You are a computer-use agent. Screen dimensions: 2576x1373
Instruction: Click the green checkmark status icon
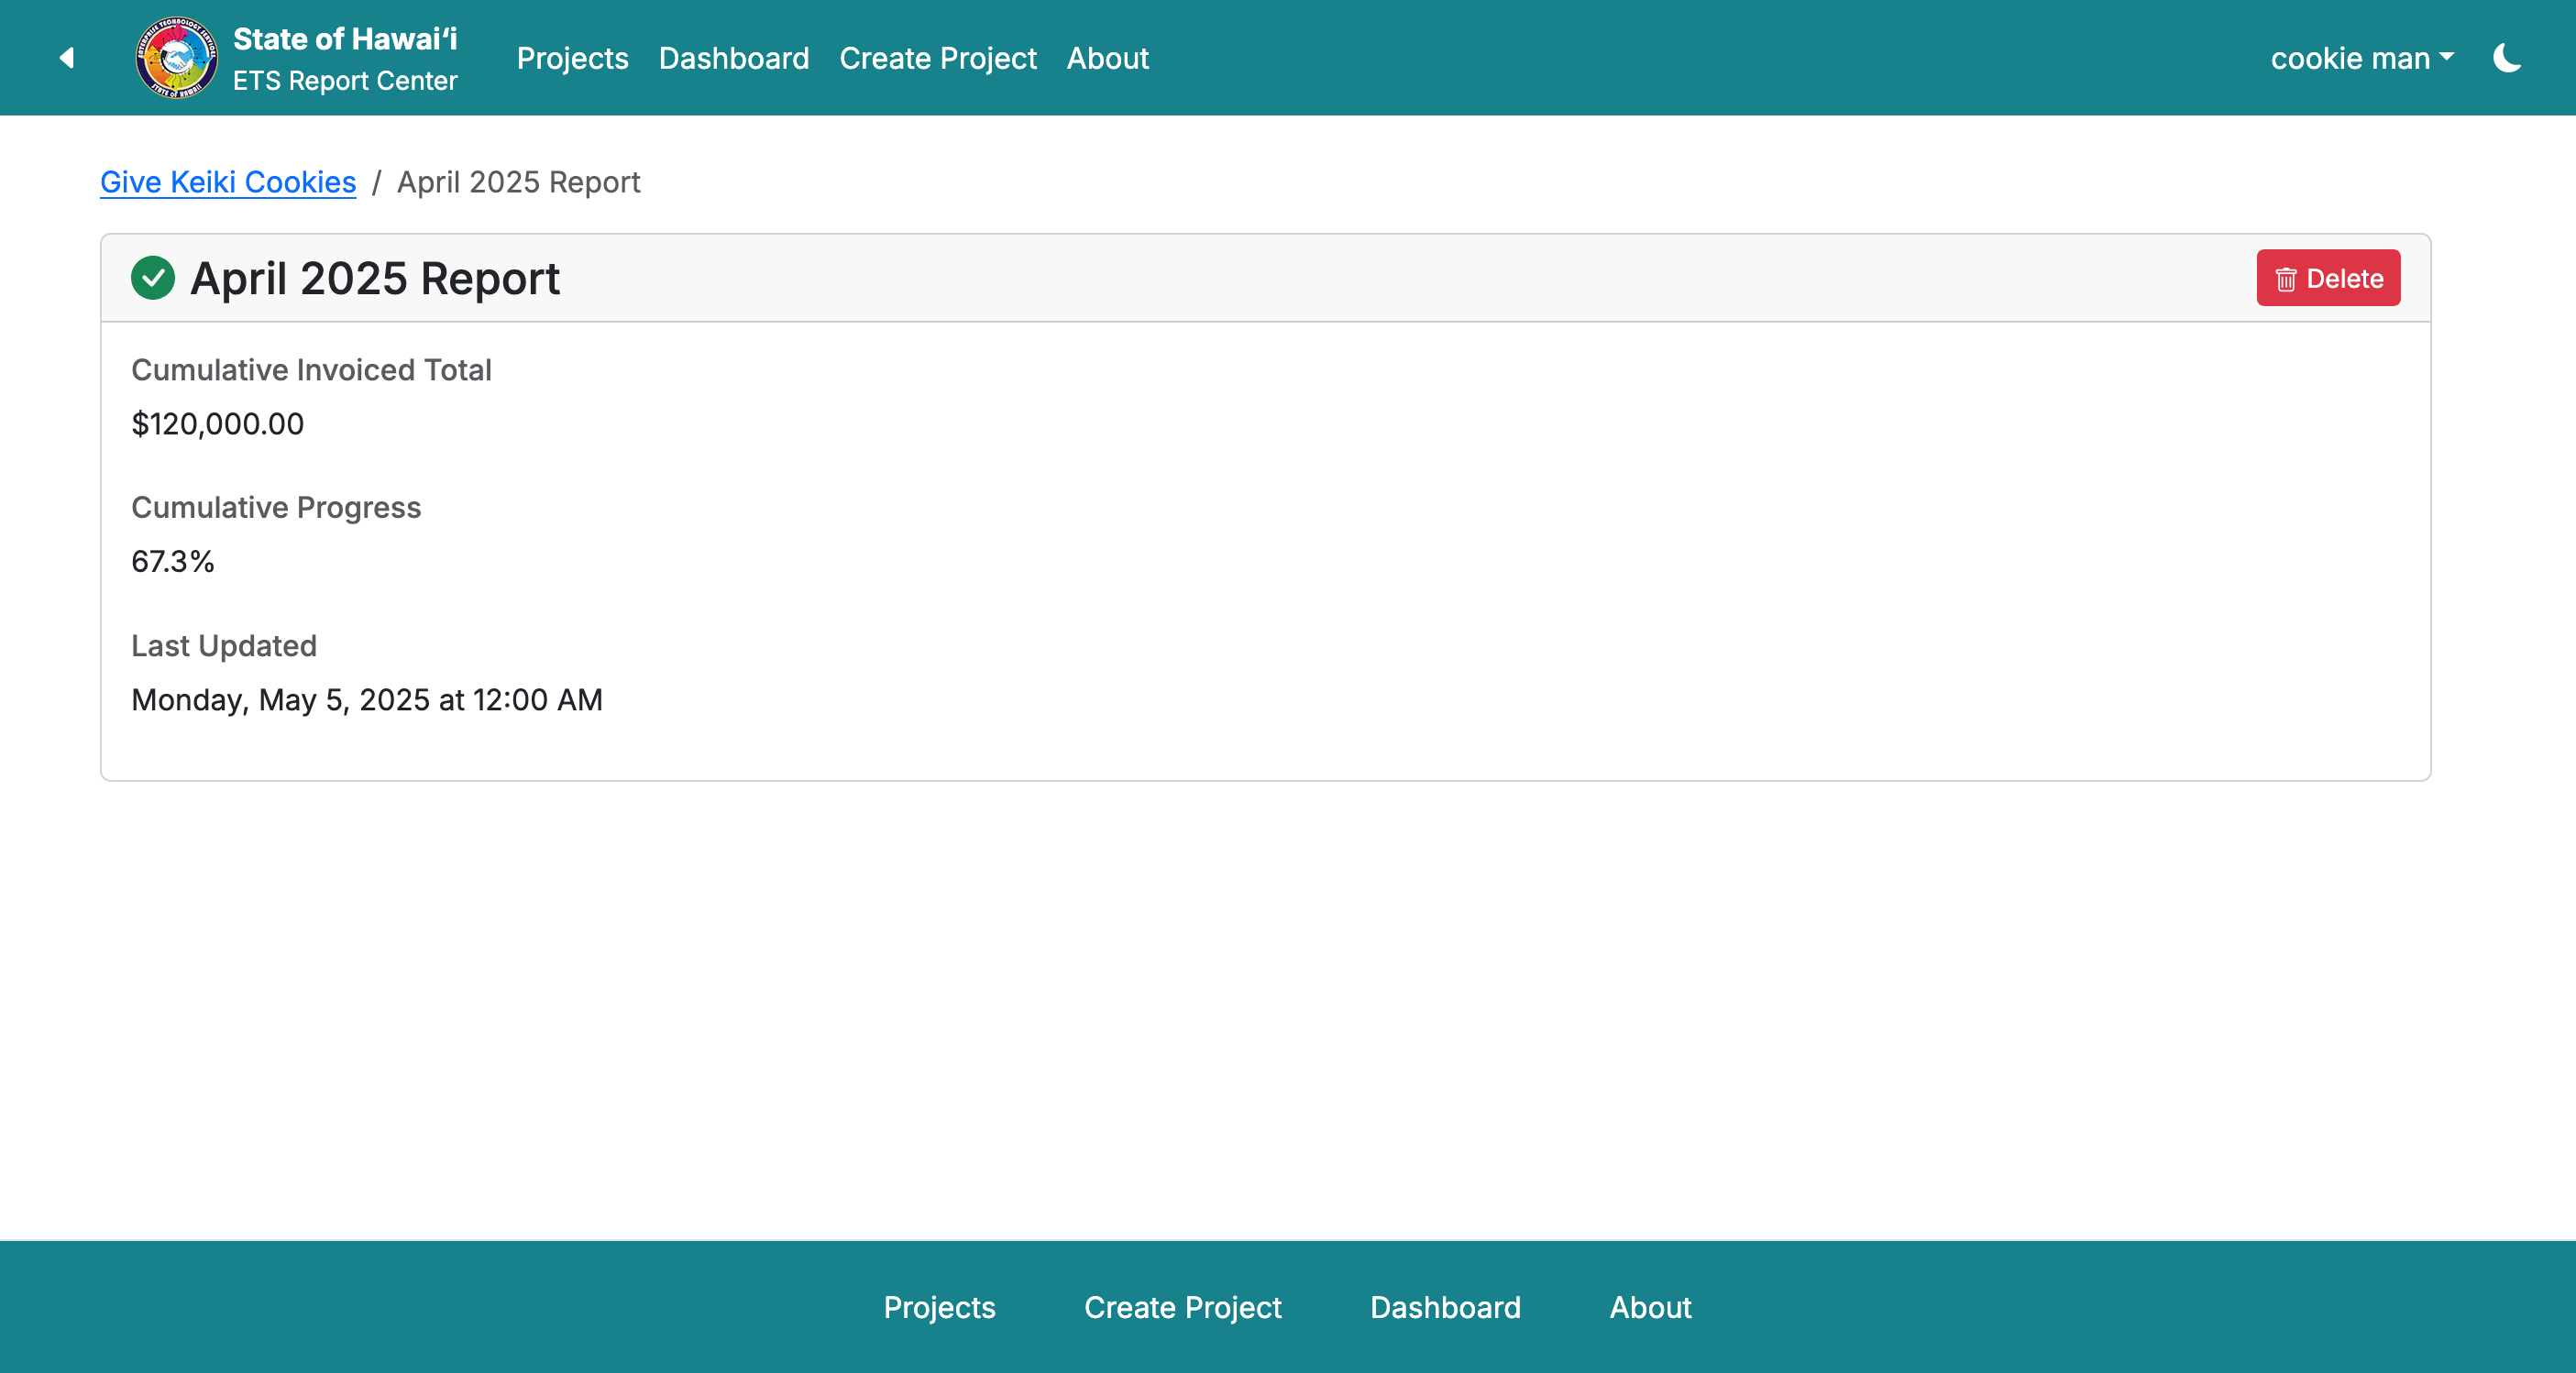[x=153, y=278]
